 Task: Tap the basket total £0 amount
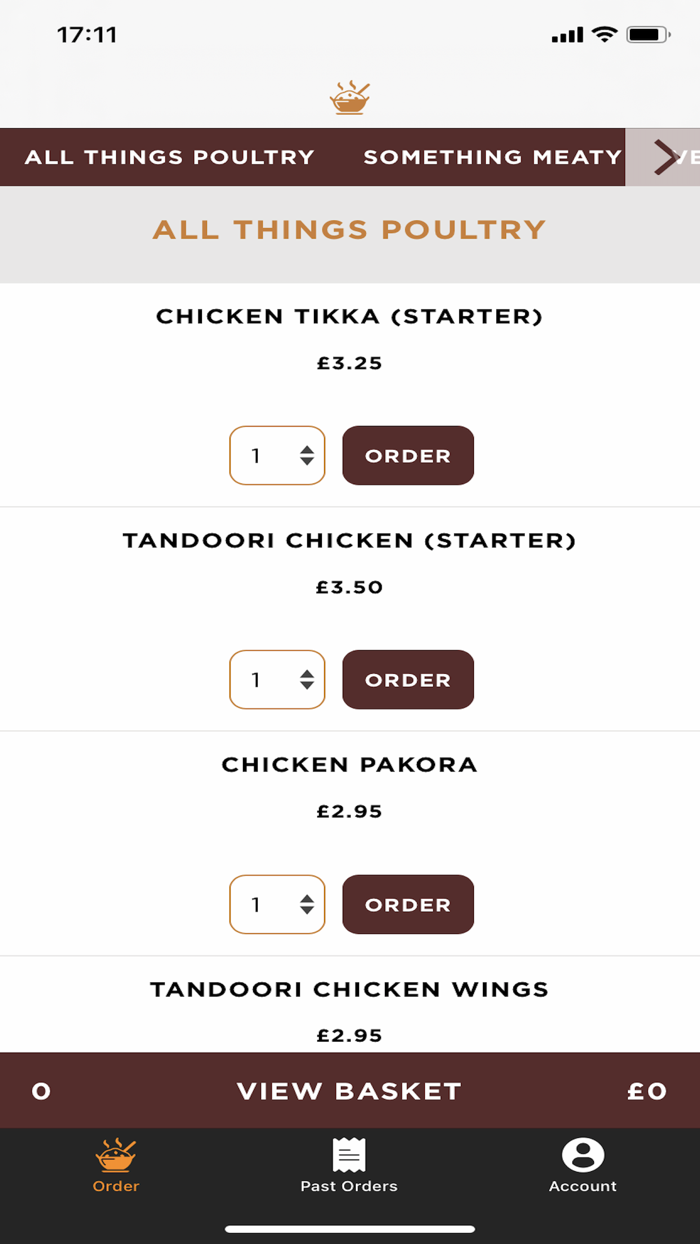point(647,1091)
